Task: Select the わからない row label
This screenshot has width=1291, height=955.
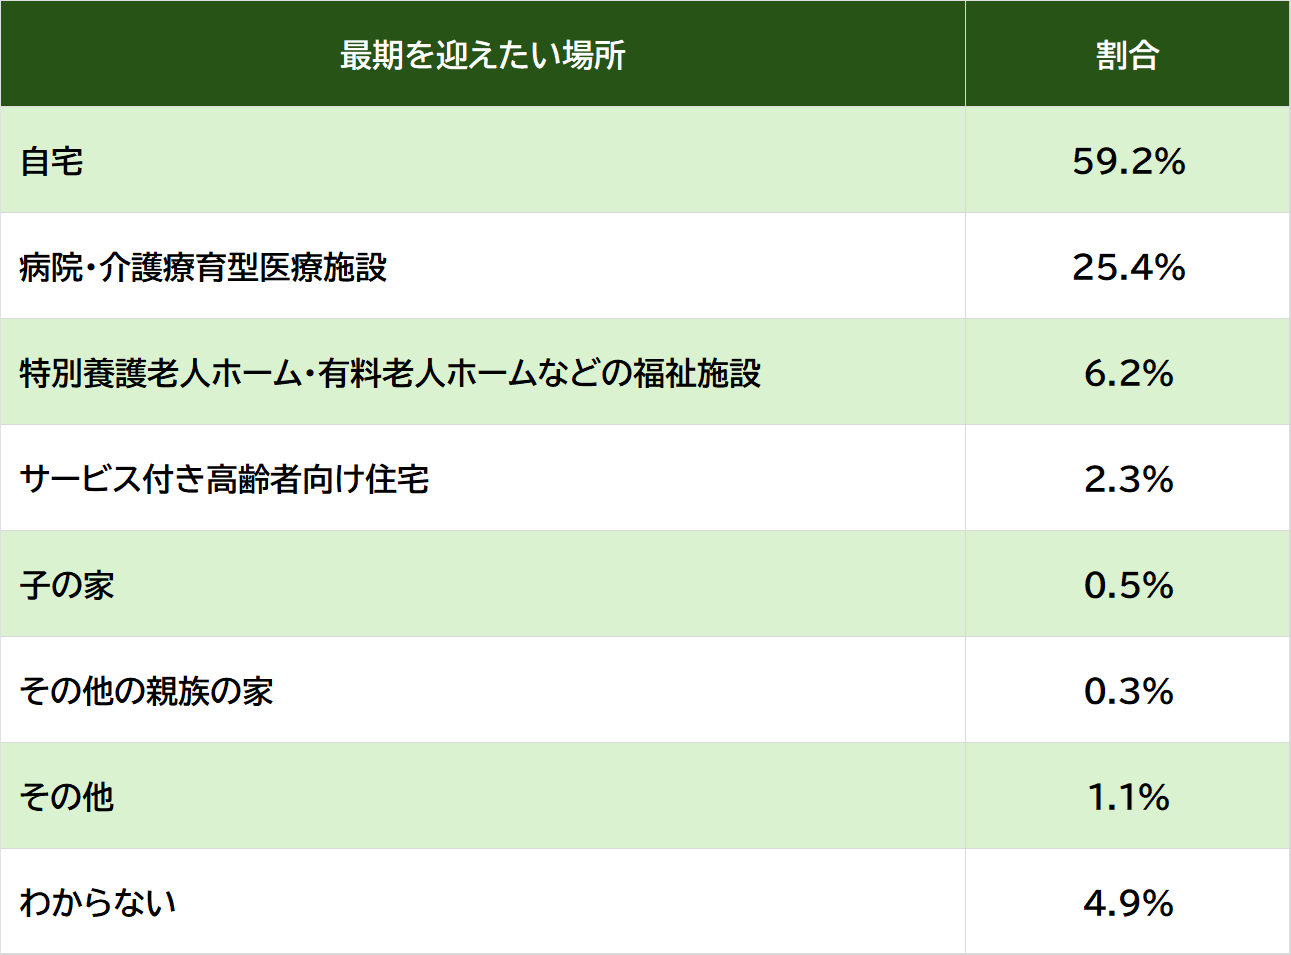Action: click(x=98, y=903)
